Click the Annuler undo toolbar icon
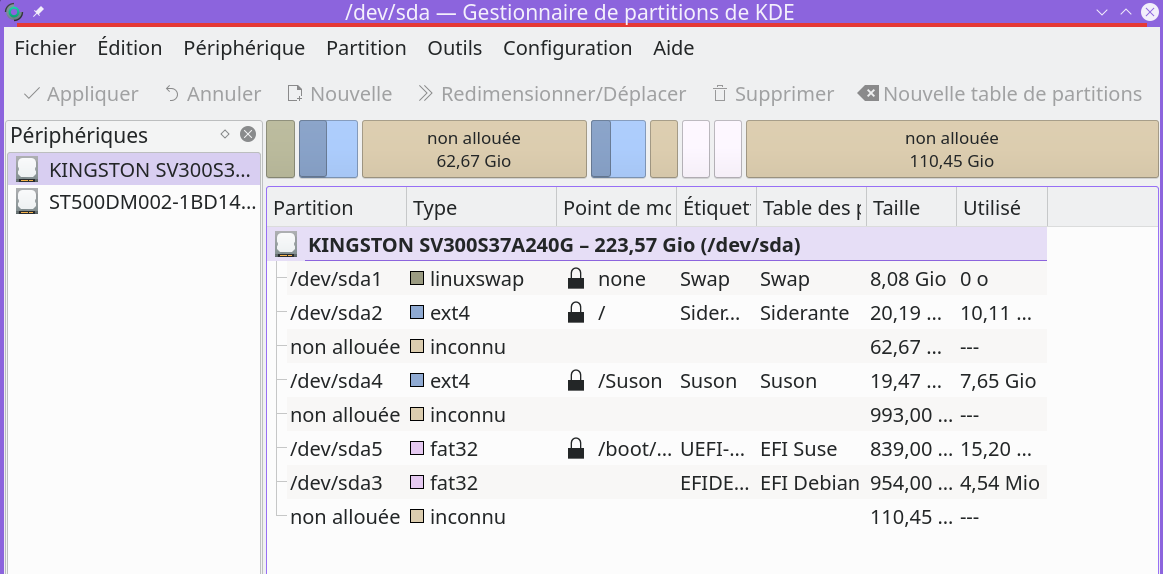The height and width of the screenshot is (574, 1163). click(172, 94)
